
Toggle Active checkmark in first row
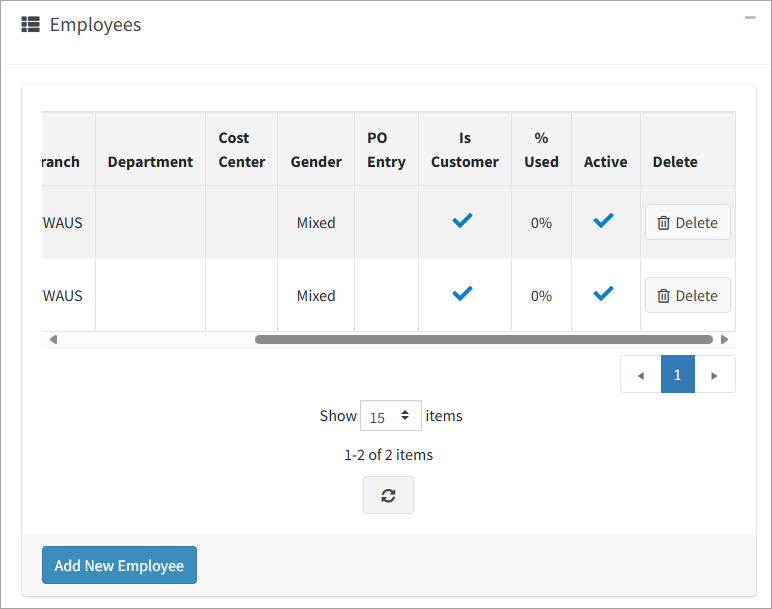[603, 221]
